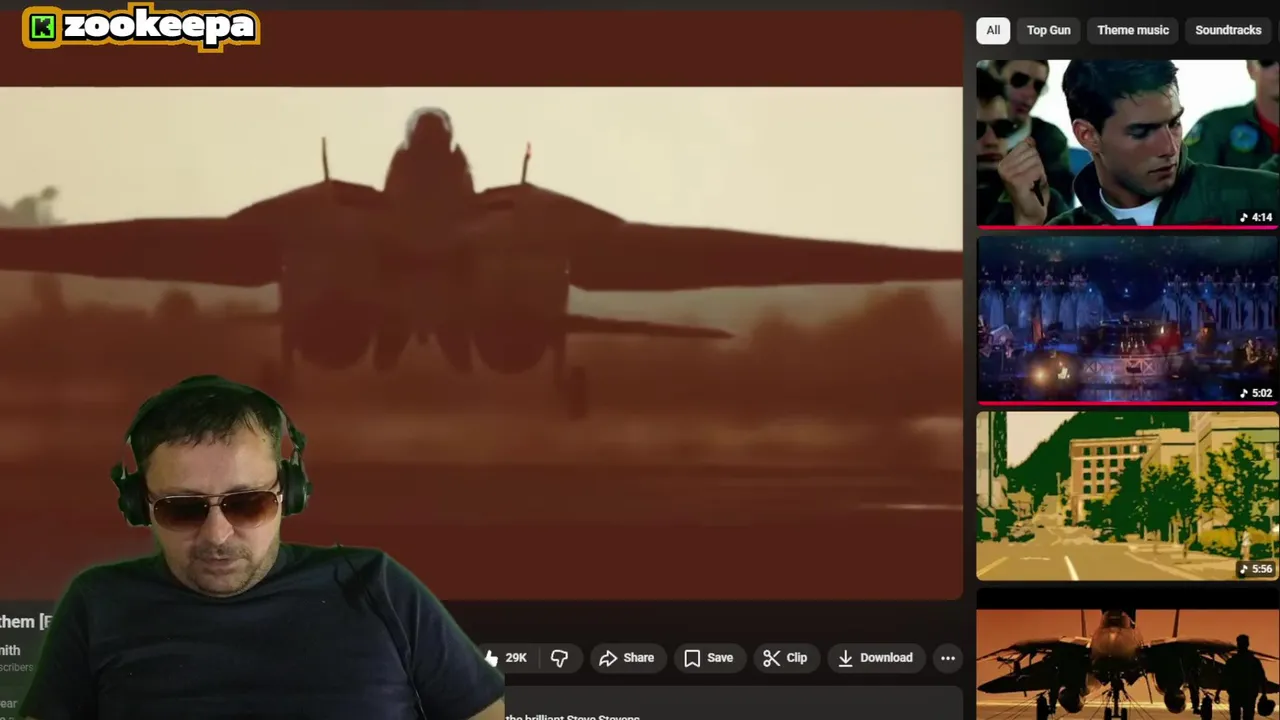Click the share arrow icon
1280x720 pixels.
pyautogui.click(x=608, y=658)
